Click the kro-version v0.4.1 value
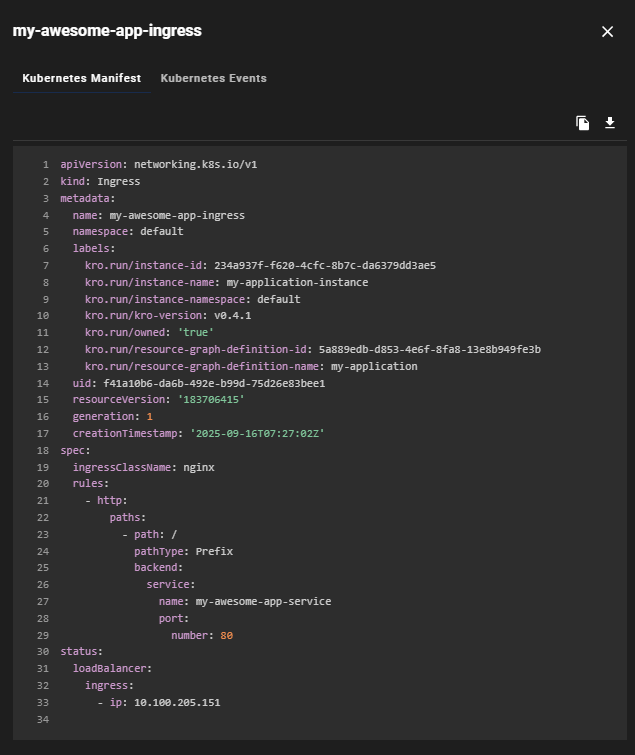The height and width of the screenshot is (755, 635). [232, 316]
